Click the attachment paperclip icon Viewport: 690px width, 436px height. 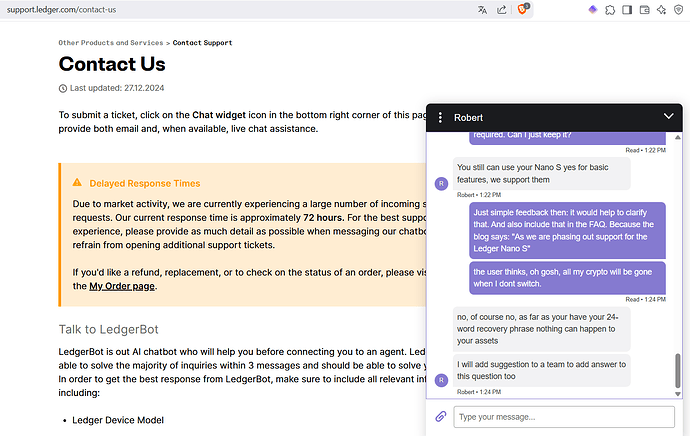(x=440, y=417)
